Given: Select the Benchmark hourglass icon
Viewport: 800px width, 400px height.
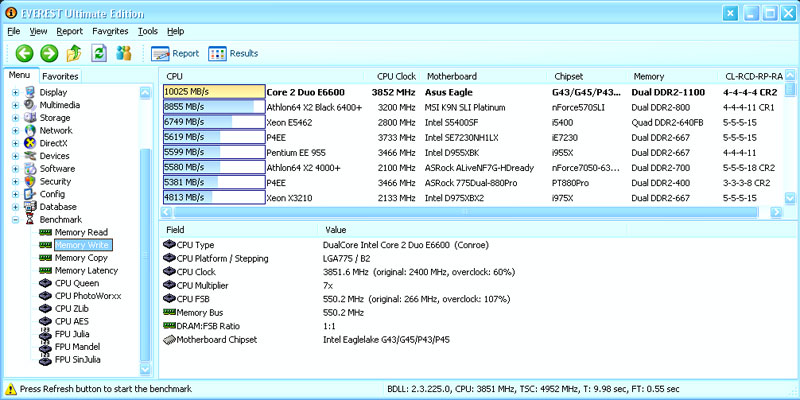Looking at the screenshot, I should click(30, 220).
